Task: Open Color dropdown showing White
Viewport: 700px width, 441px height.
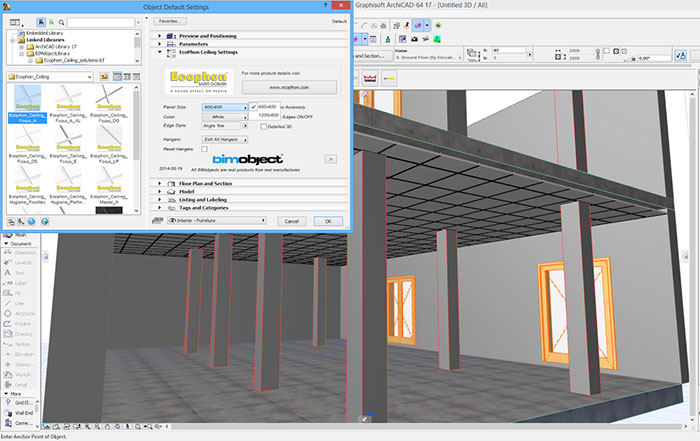Action: (225, 117)
